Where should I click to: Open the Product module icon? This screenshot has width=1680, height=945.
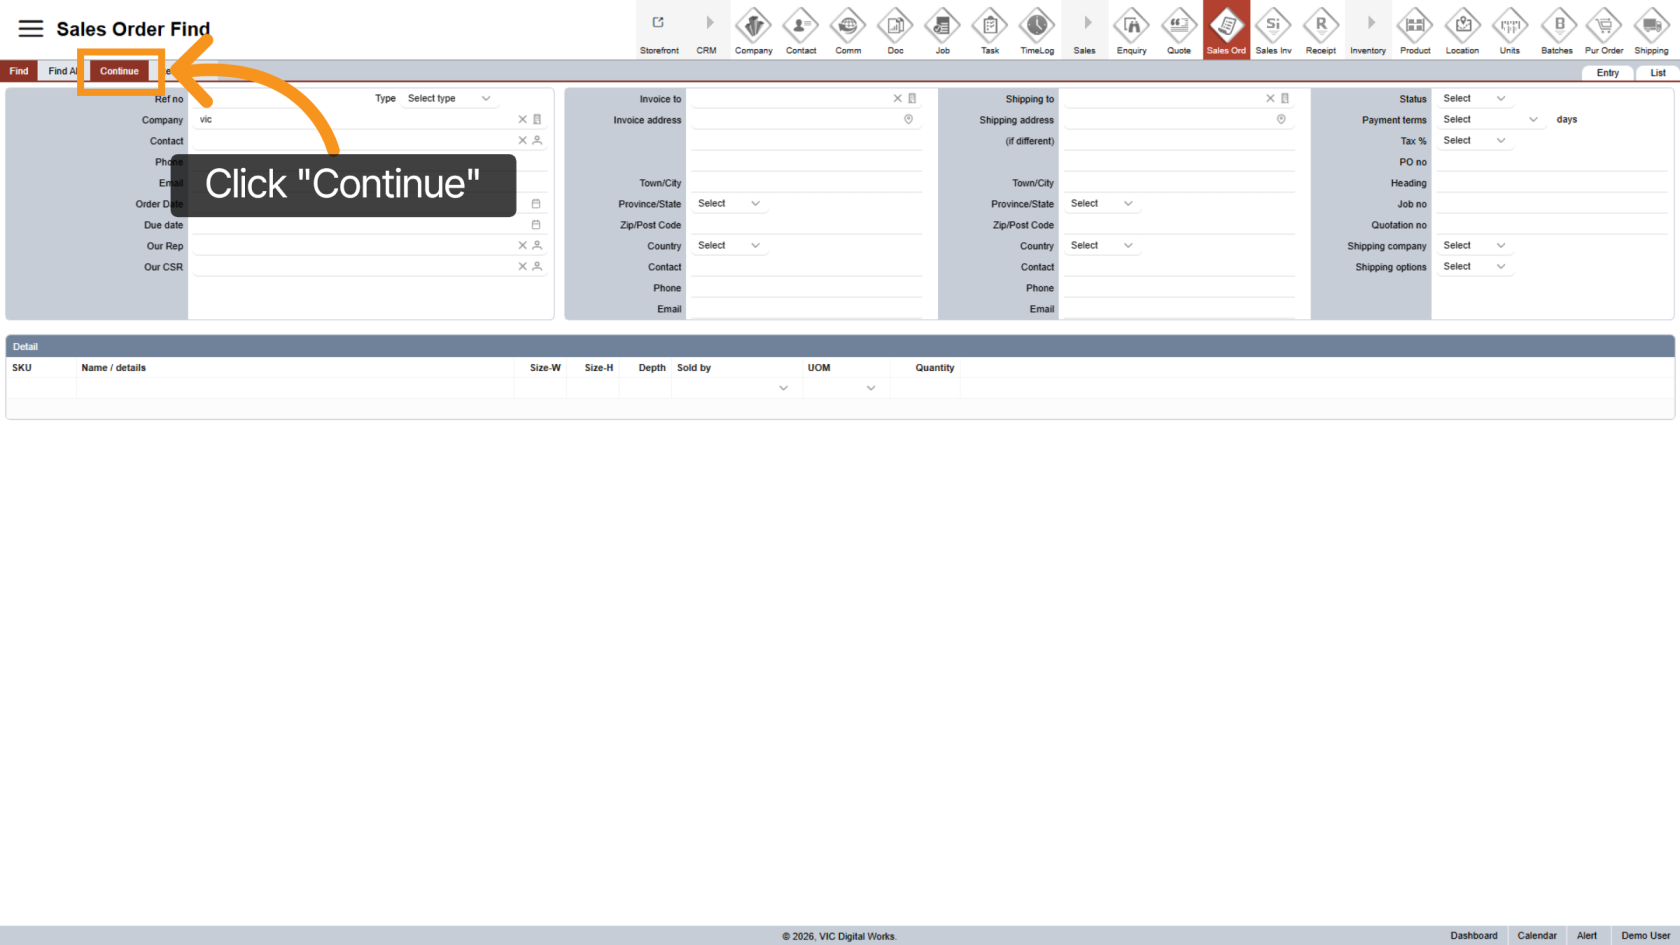pos(1415,31)
